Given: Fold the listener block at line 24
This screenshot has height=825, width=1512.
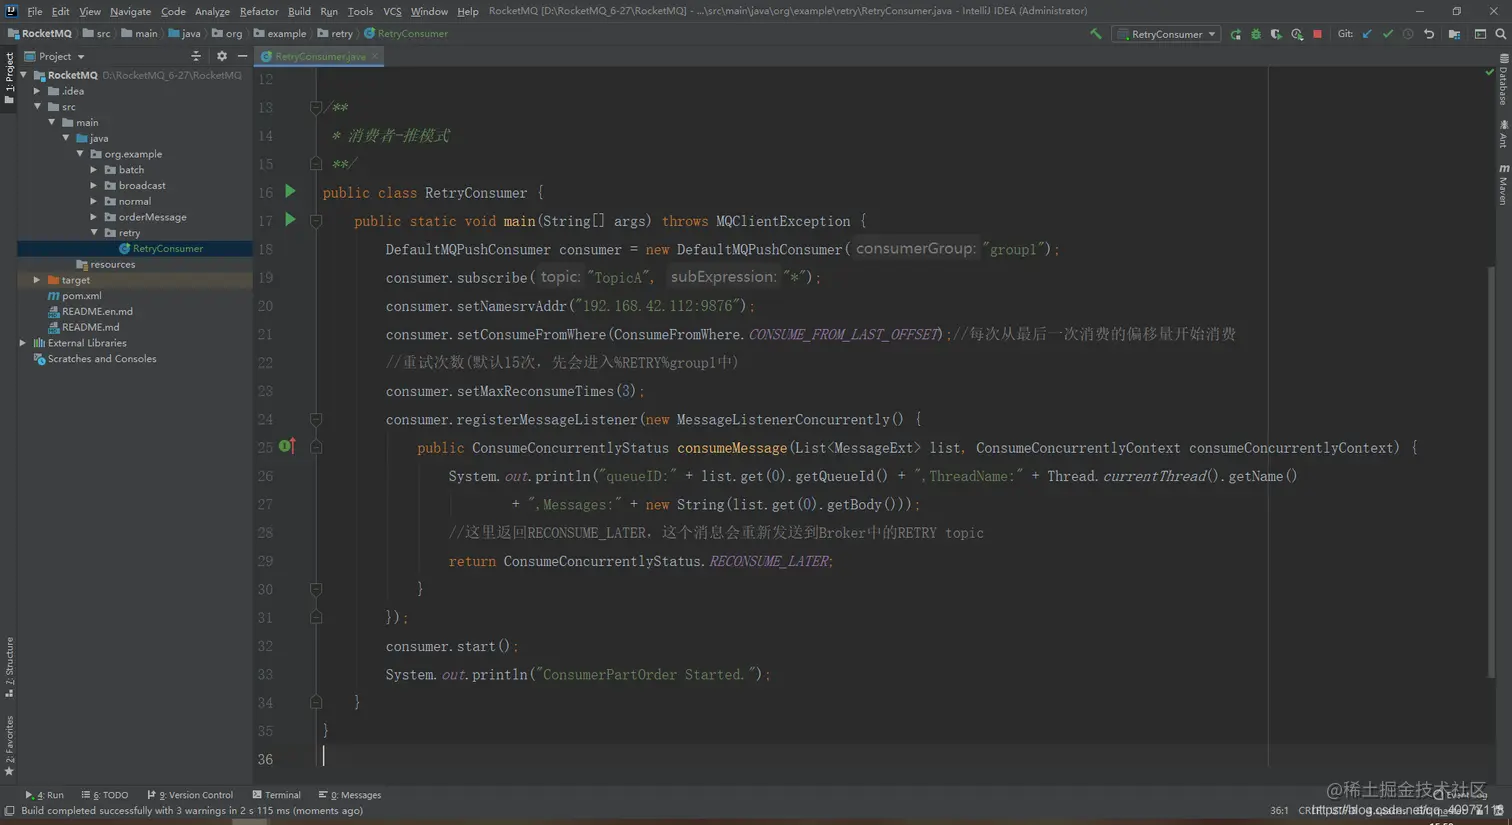Looking at the screenshot, I should (316, 419).
